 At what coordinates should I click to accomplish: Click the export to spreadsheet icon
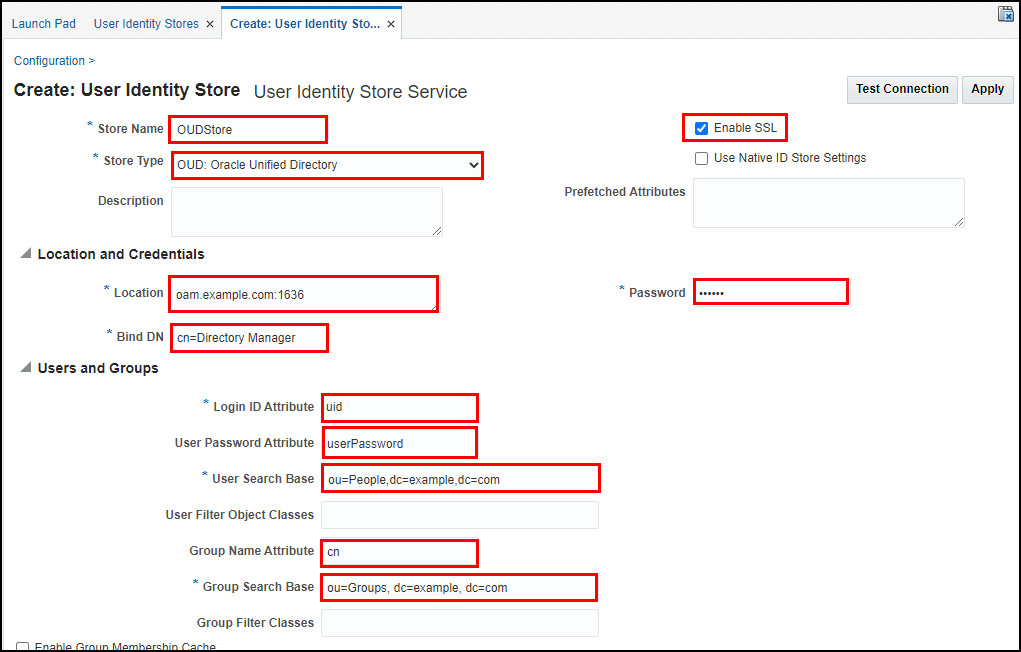click(1005, 14)
